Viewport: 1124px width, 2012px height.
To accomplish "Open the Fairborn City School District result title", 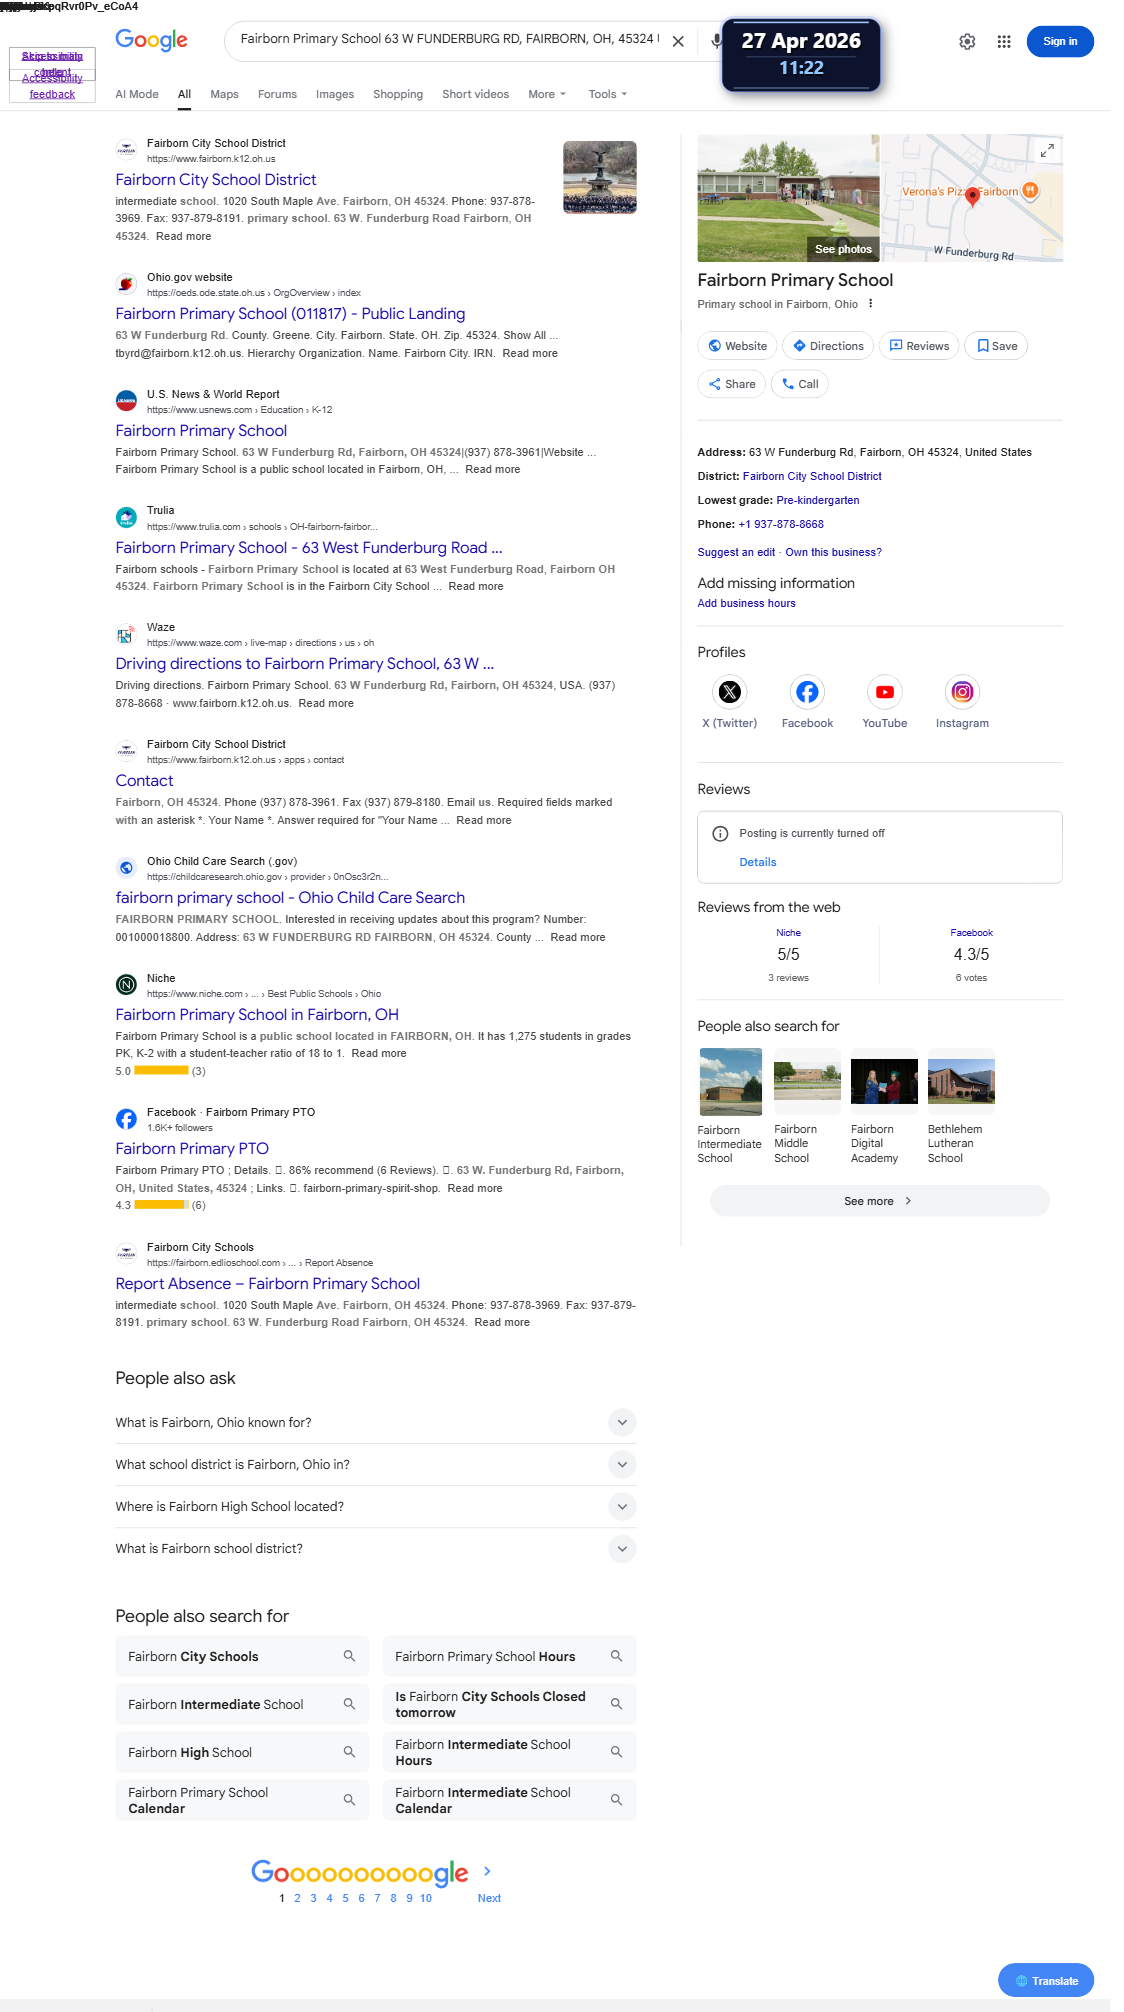I will [x=216, y=180].
